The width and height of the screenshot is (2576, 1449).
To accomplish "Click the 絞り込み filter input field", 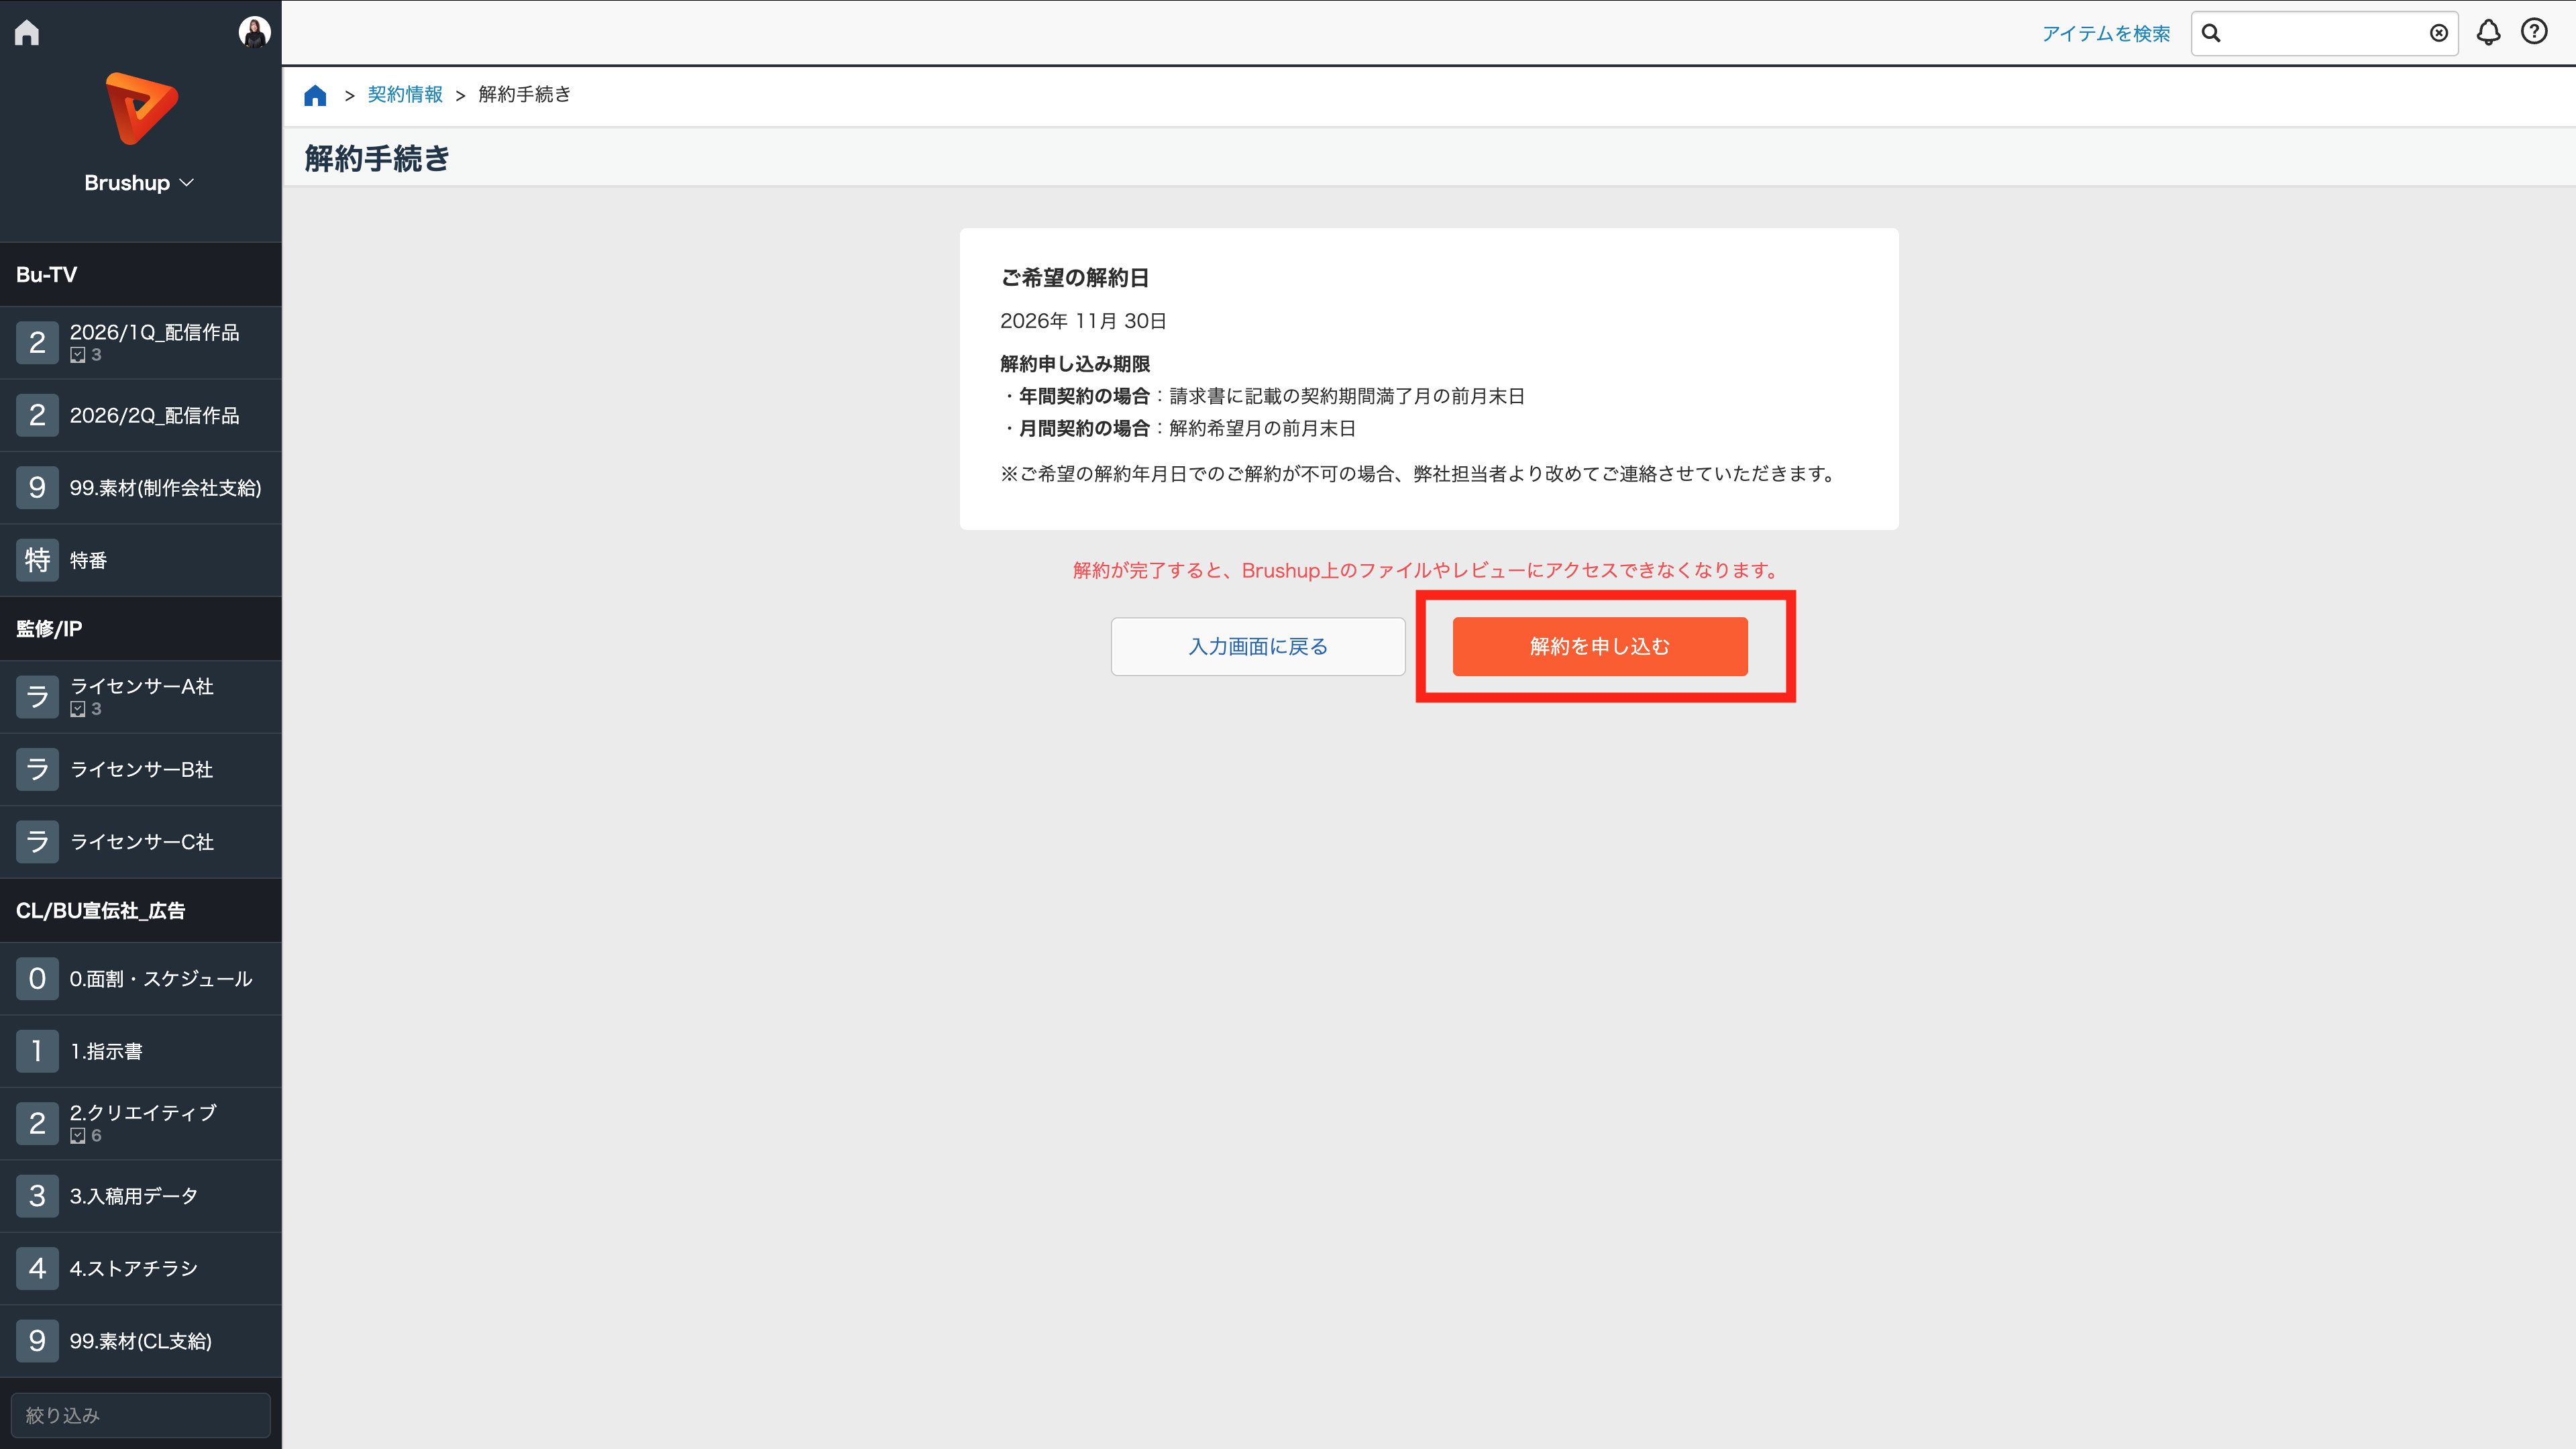I will pos(141,1415).
